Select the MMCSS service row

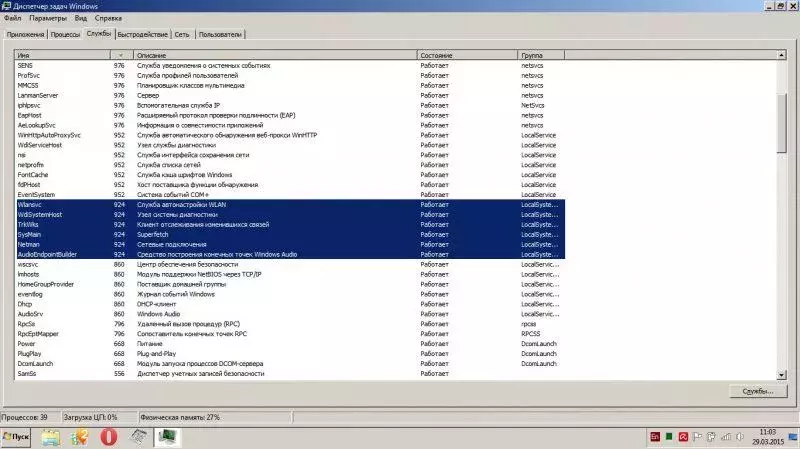point(290,85)
